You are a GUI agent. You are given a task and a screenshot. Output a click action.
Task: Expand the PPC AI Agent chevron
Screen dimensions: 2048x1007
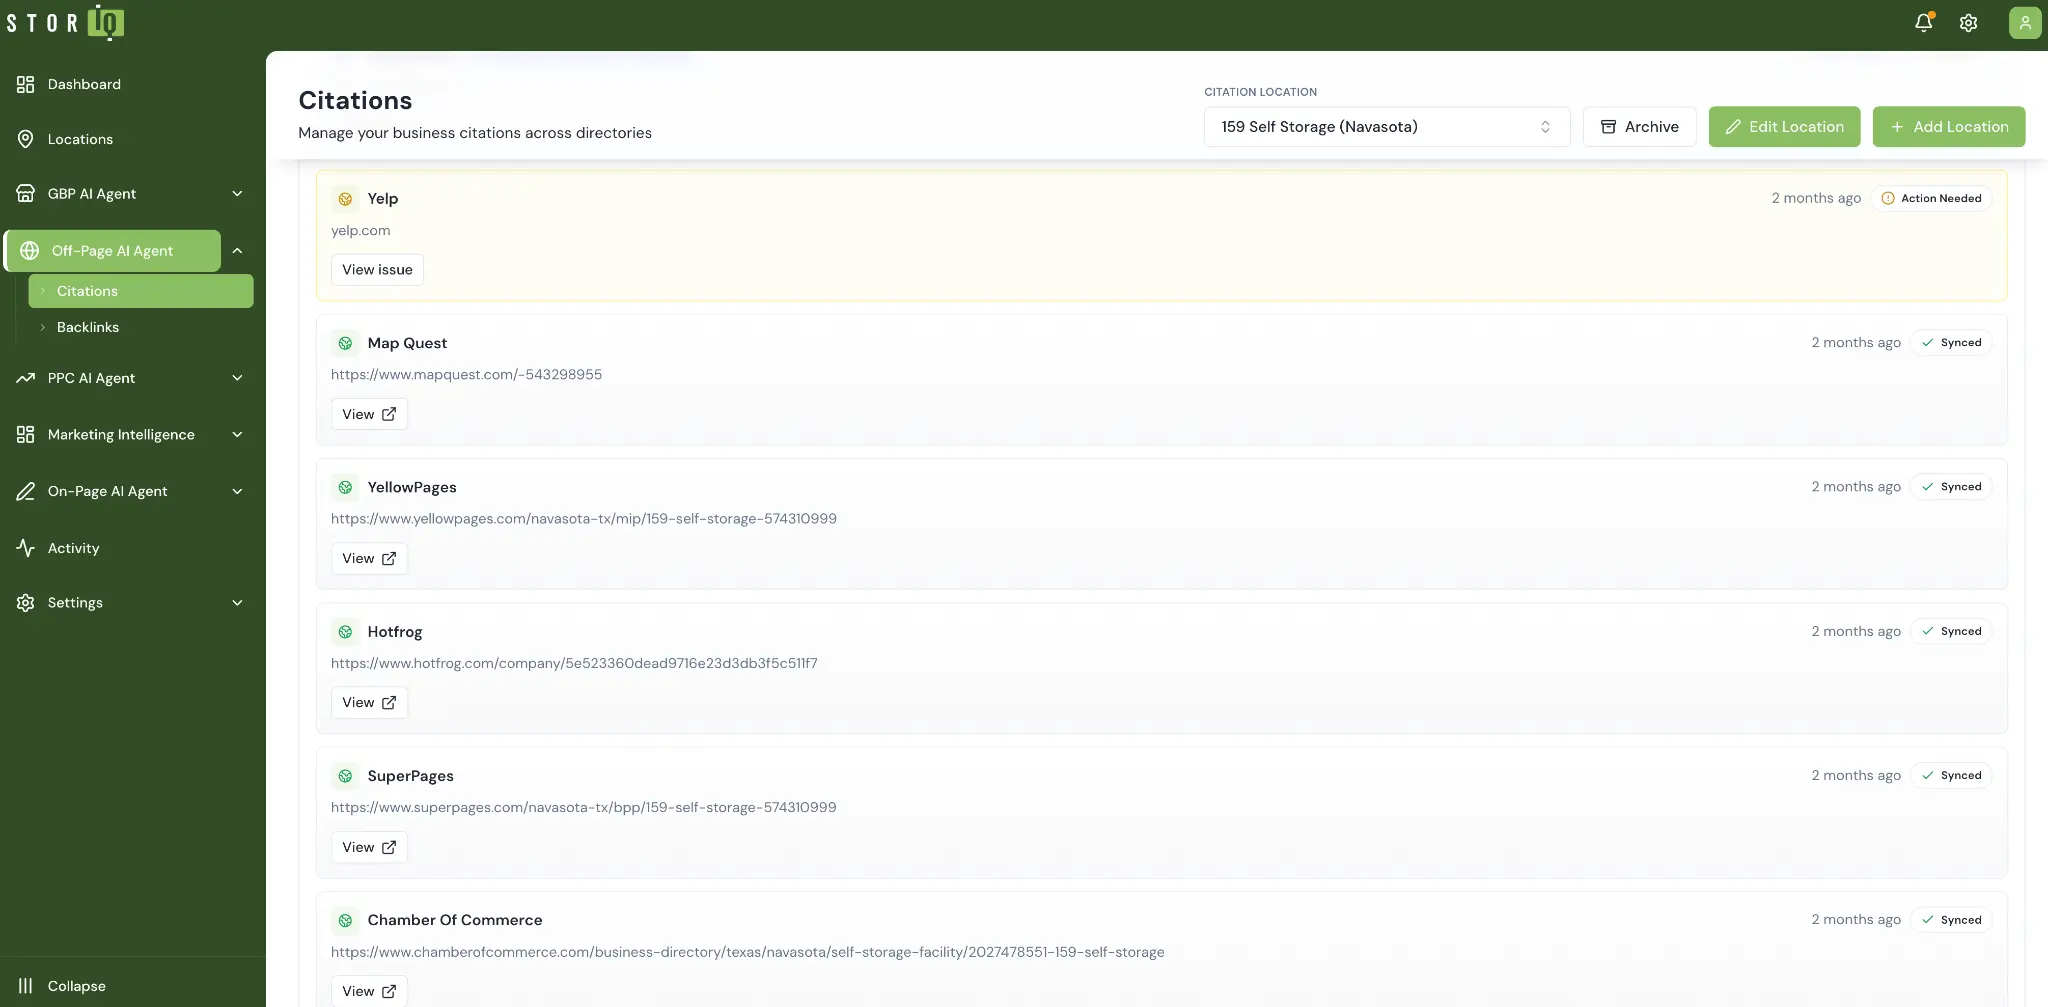[x=237, y=378]
